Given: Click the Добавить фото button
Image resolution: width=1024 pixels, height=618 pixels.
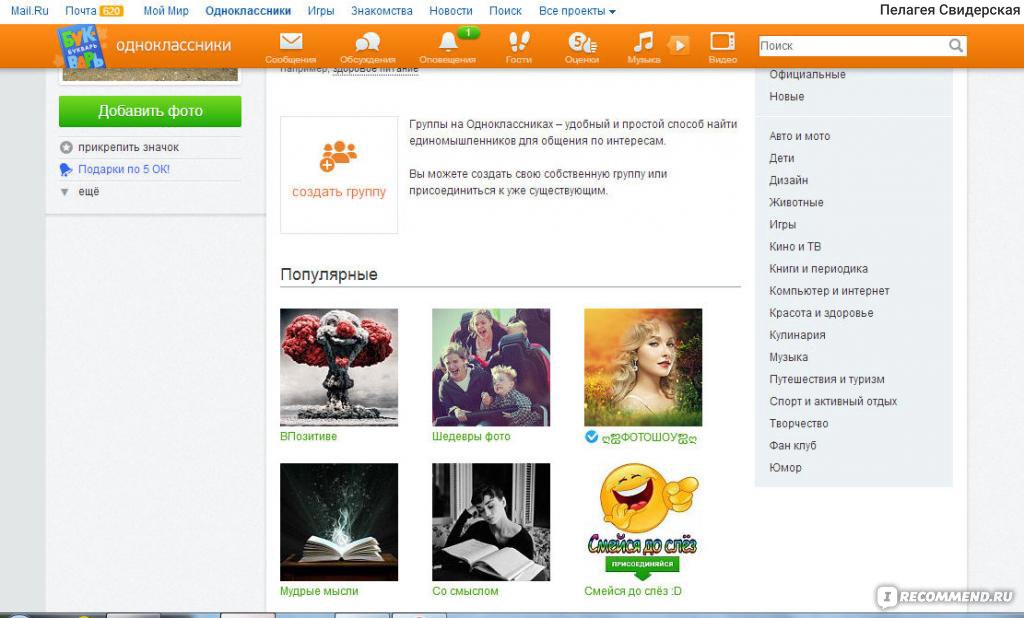Looking at the screenshot, I should click(150, 111).
